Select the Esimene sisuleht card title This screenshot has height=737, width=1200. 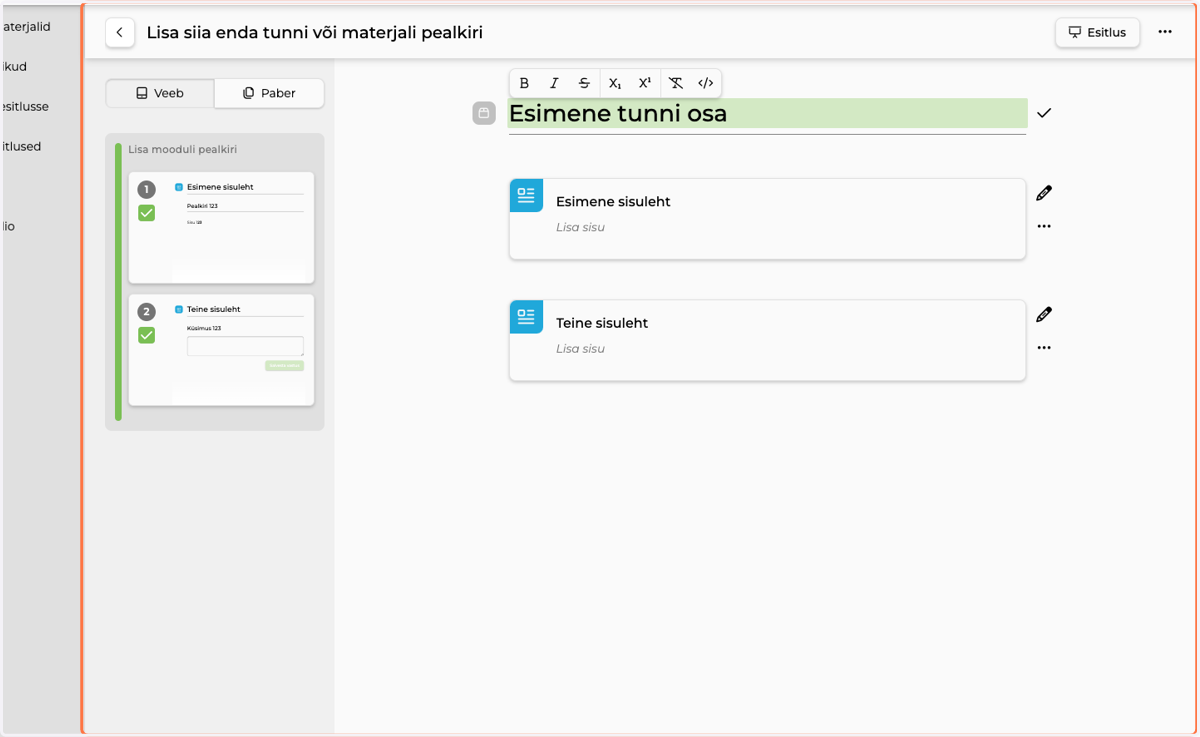tap(613, 202)
